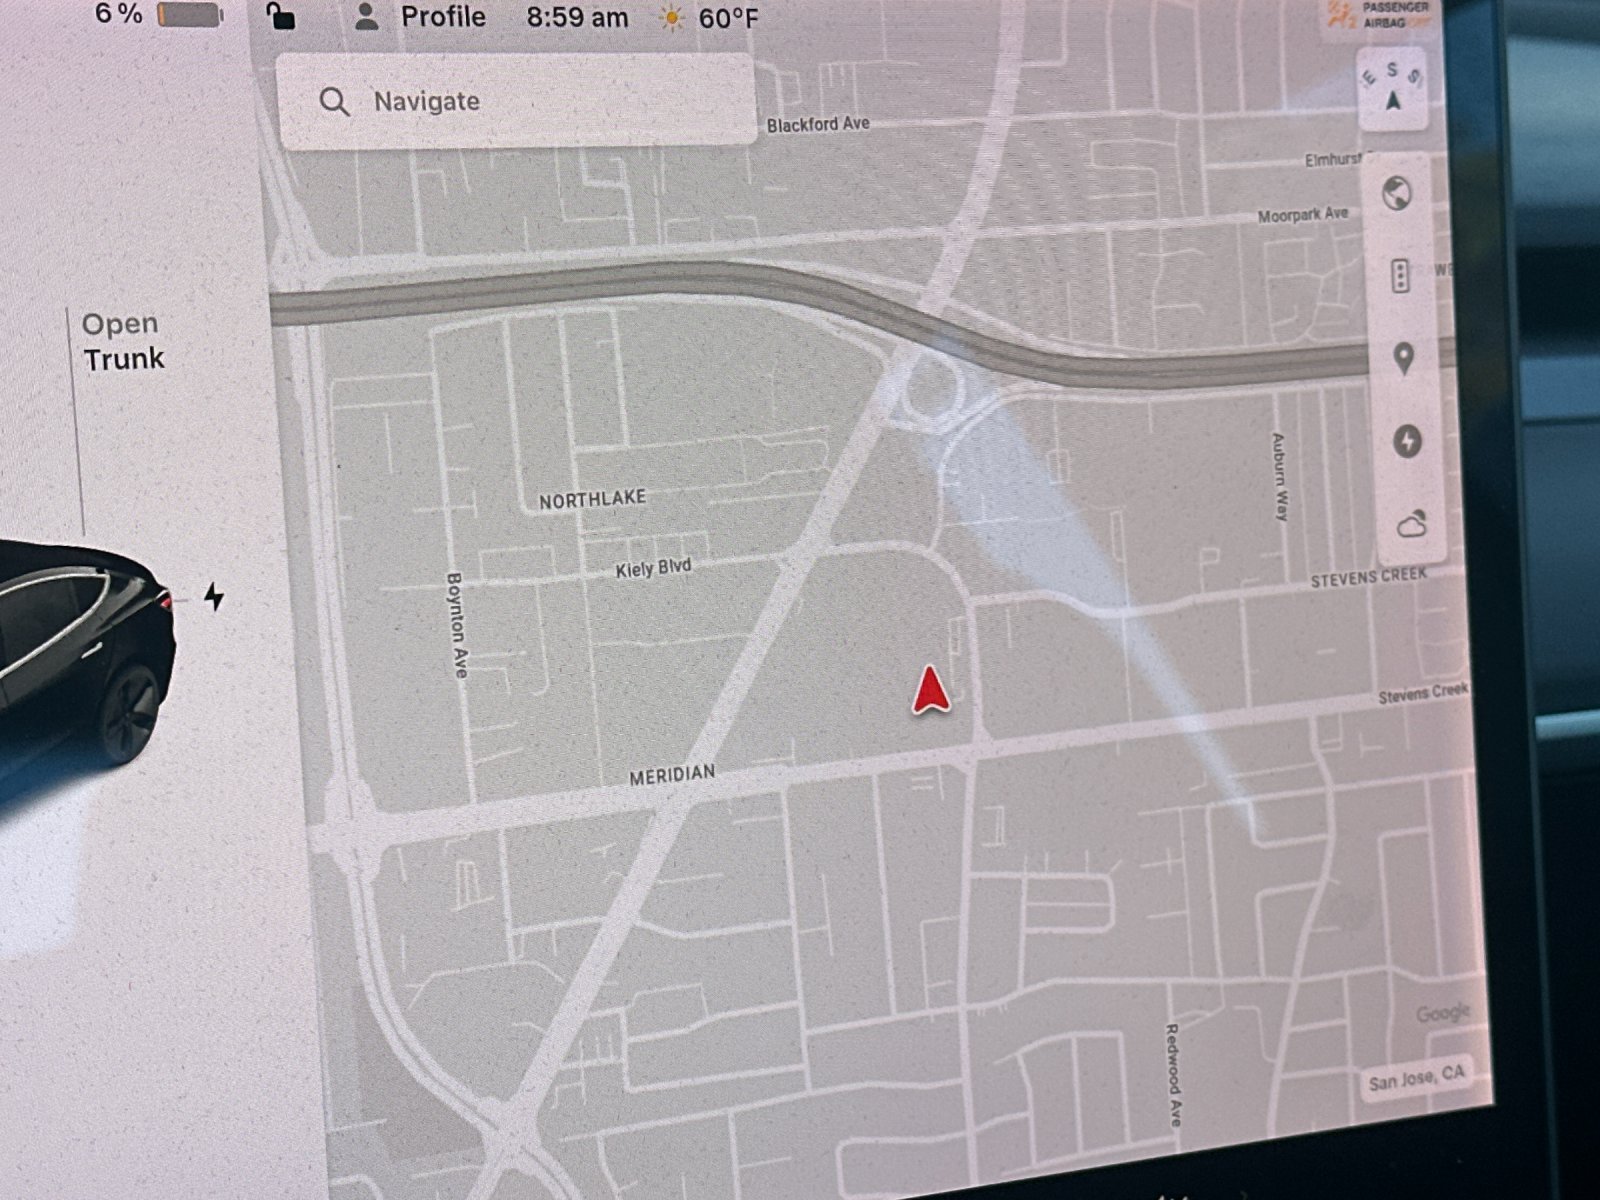Open the Profile menu
This screenshot has height=1200, width=1600.
(x=443, y=17)
